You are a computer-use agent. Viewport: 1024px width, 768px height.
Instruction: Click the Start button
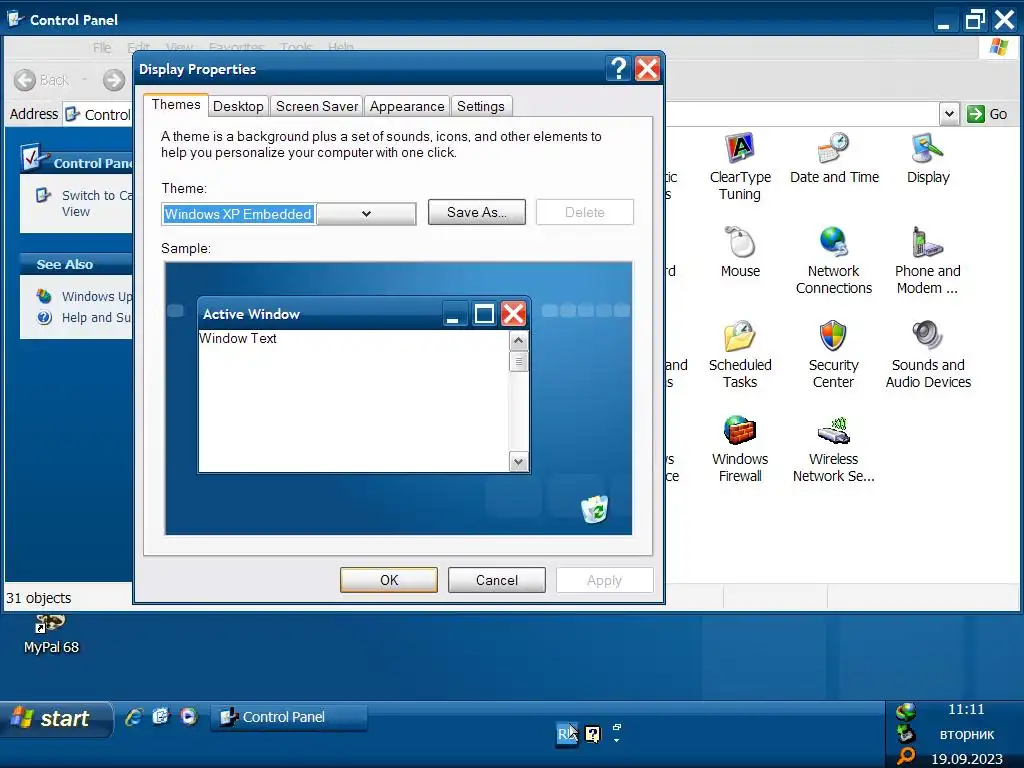[56, 718]
